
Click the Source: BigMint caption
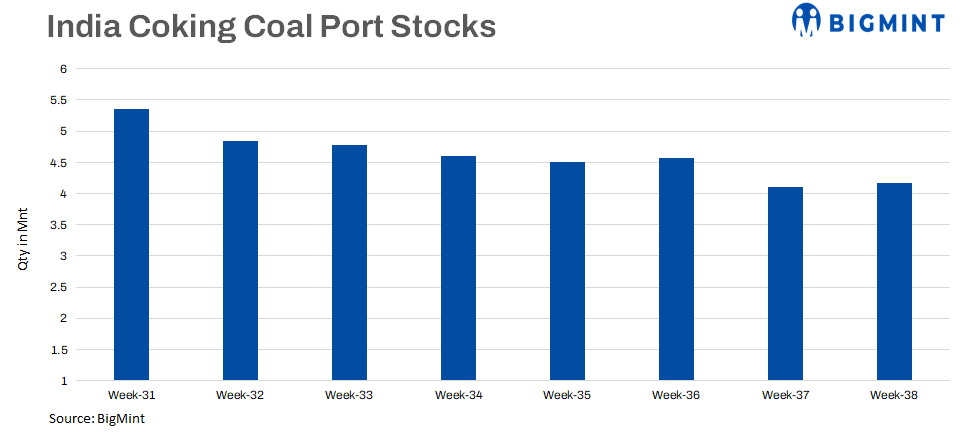click(97, 418)
